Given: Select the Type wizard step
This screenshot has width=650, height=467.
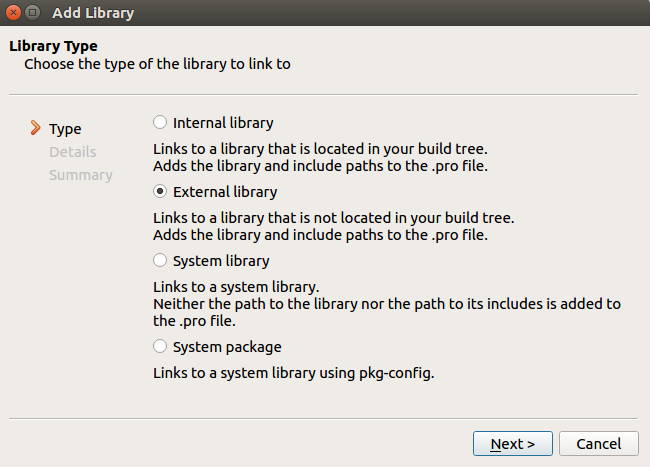Looking at the screenshot, I should click(65, 129).
